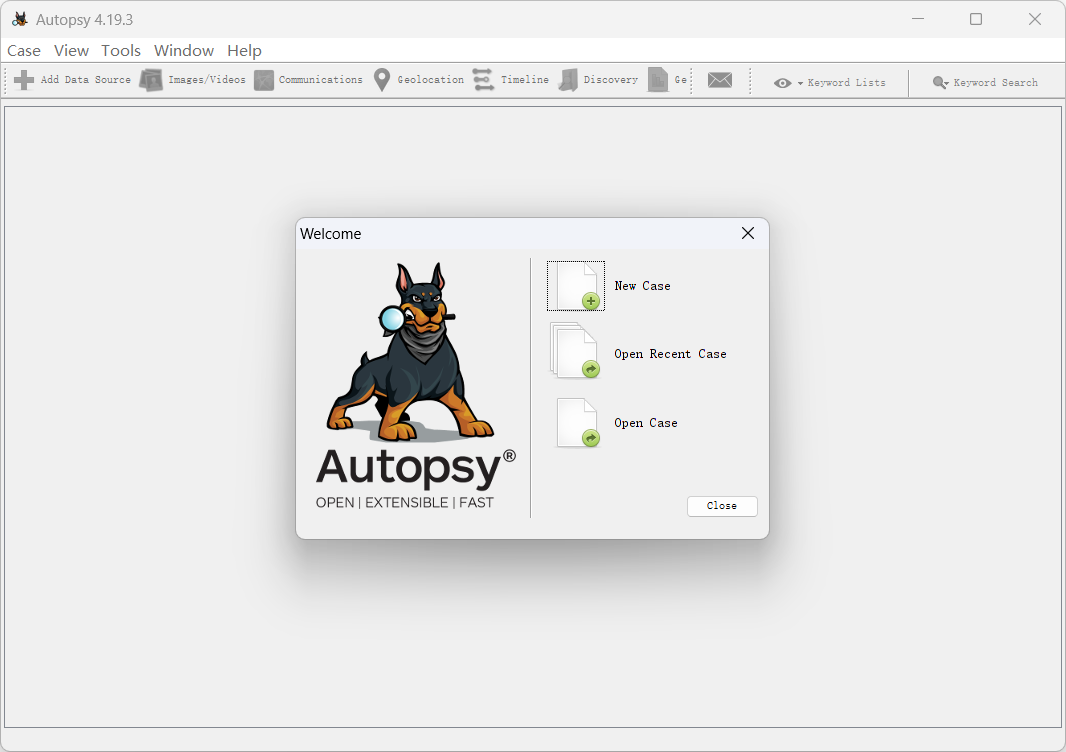
Task: Click the Keyword Lists label
Action: (x=846, y=82)
